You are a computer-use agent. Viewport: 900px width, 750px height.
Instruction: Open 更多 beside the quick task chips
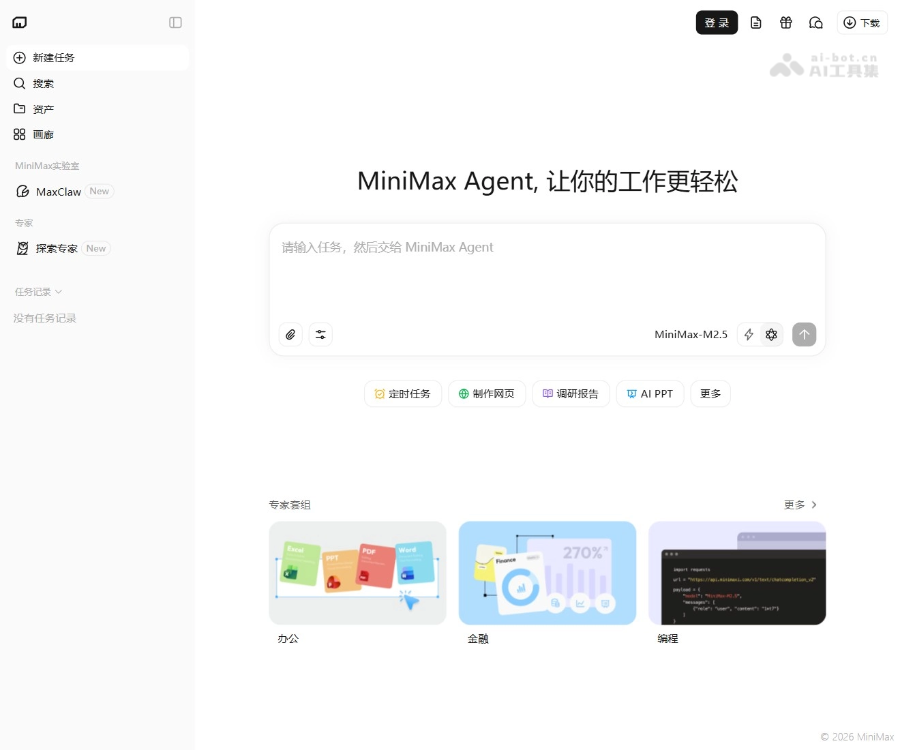pos(710,393)
